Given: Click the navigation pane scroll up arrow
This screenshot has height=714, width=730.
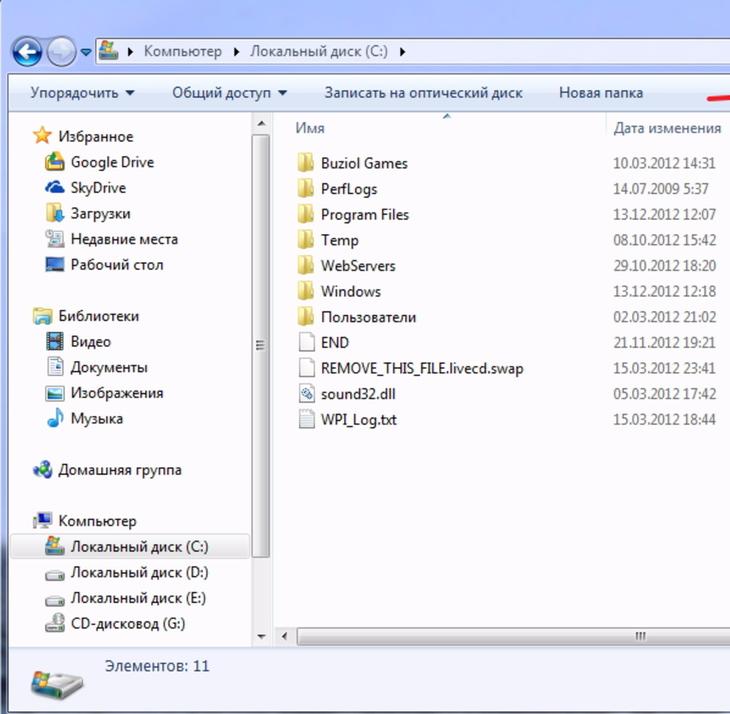Looking at the screenshot, I should coord(261,124).
